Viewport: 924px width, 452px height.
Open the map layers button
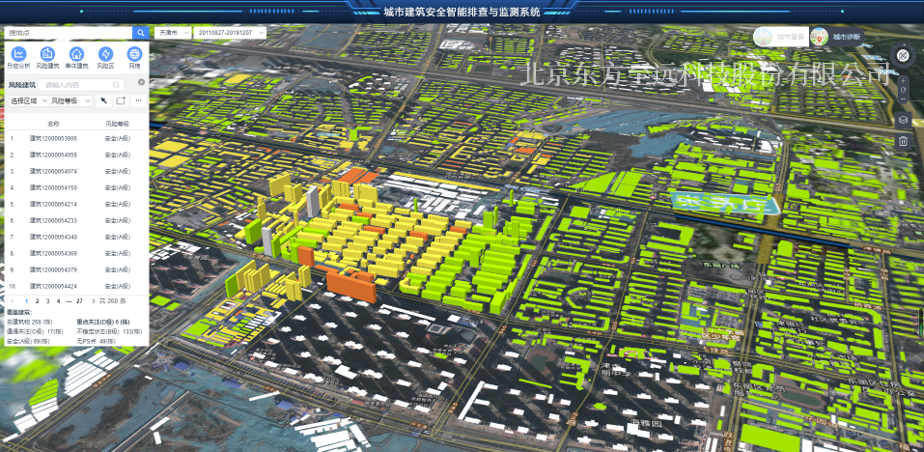pos(903,120)
